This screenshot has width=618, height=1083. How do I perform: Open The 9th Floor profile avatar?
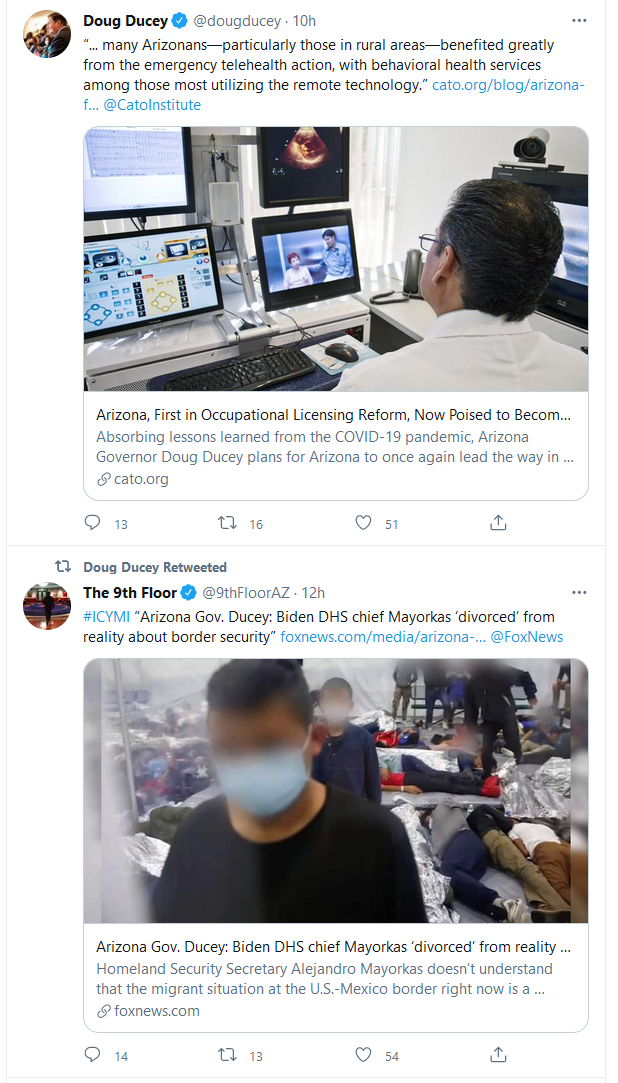tap(47, 606)
